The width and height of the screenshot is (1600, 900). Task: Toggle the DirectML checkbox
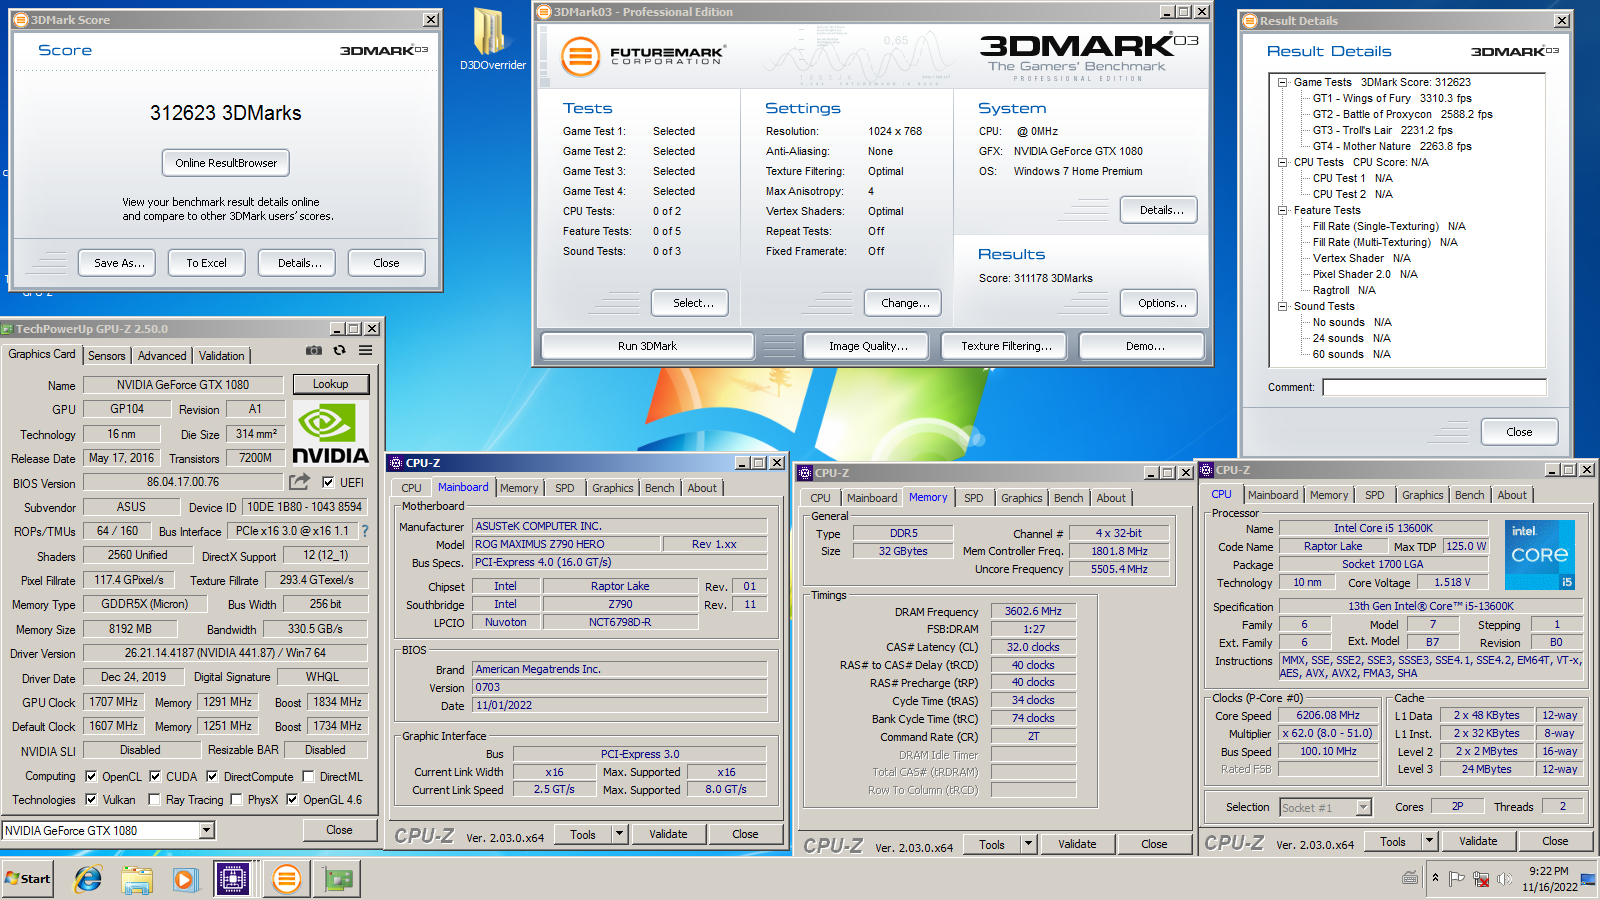[x=309, y=776]
